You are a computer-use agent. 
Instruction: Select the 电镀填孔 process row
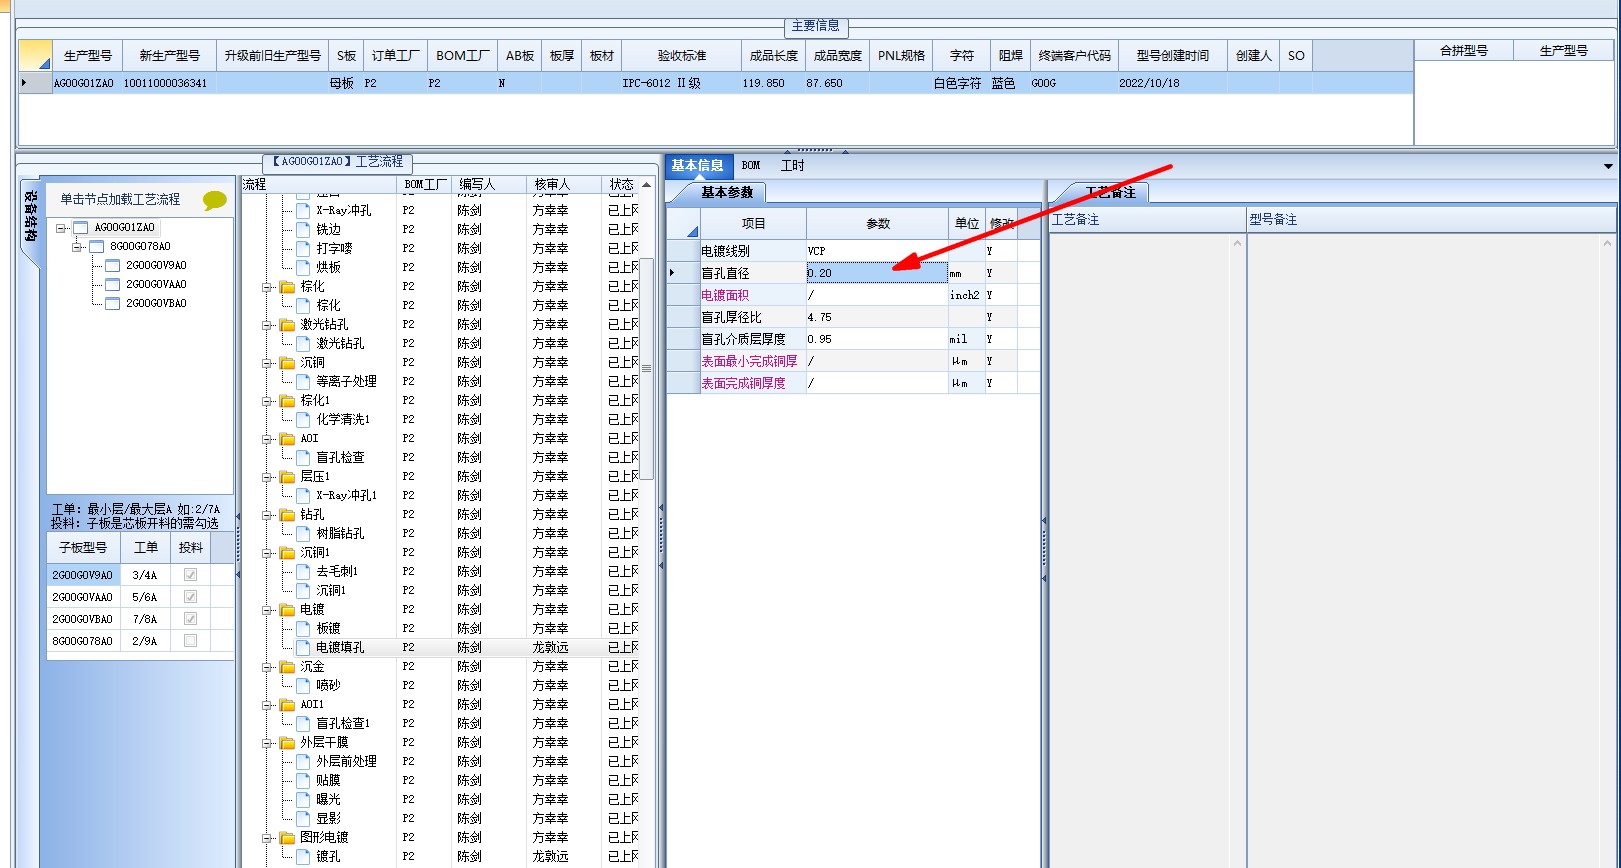tap(448, 647)
